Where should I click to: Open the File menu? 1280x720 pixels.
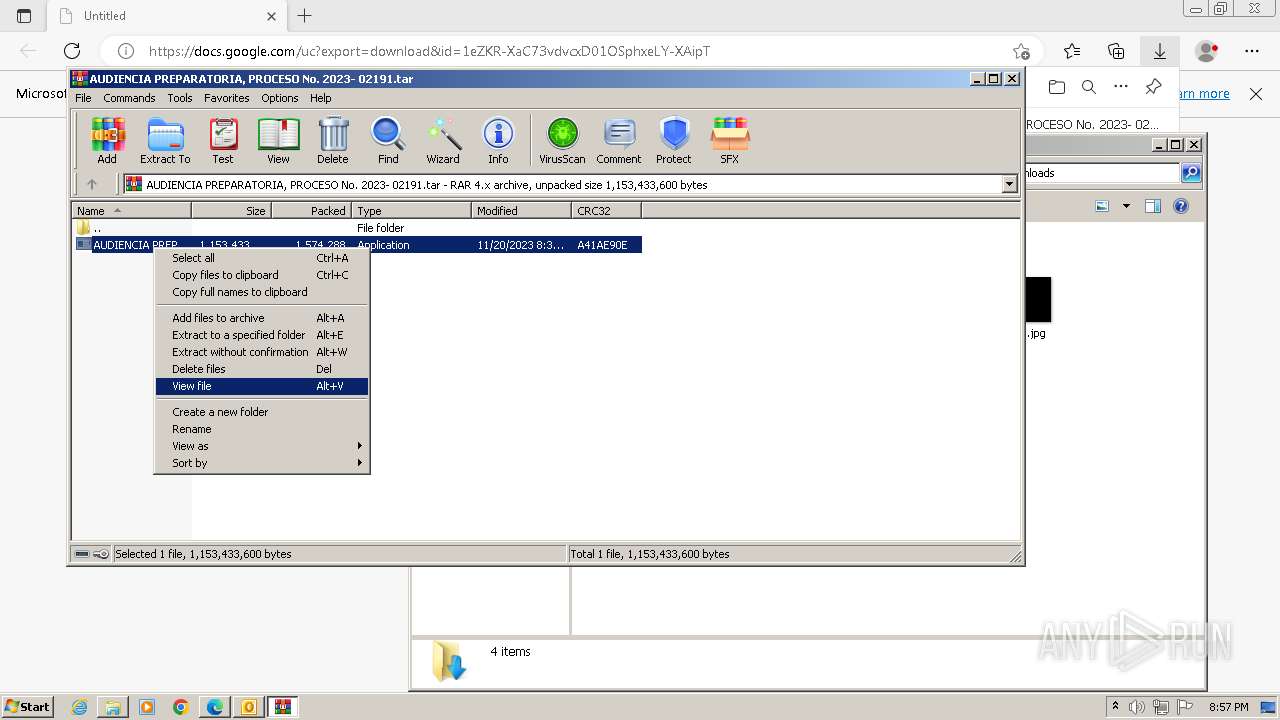click(83, 98)
